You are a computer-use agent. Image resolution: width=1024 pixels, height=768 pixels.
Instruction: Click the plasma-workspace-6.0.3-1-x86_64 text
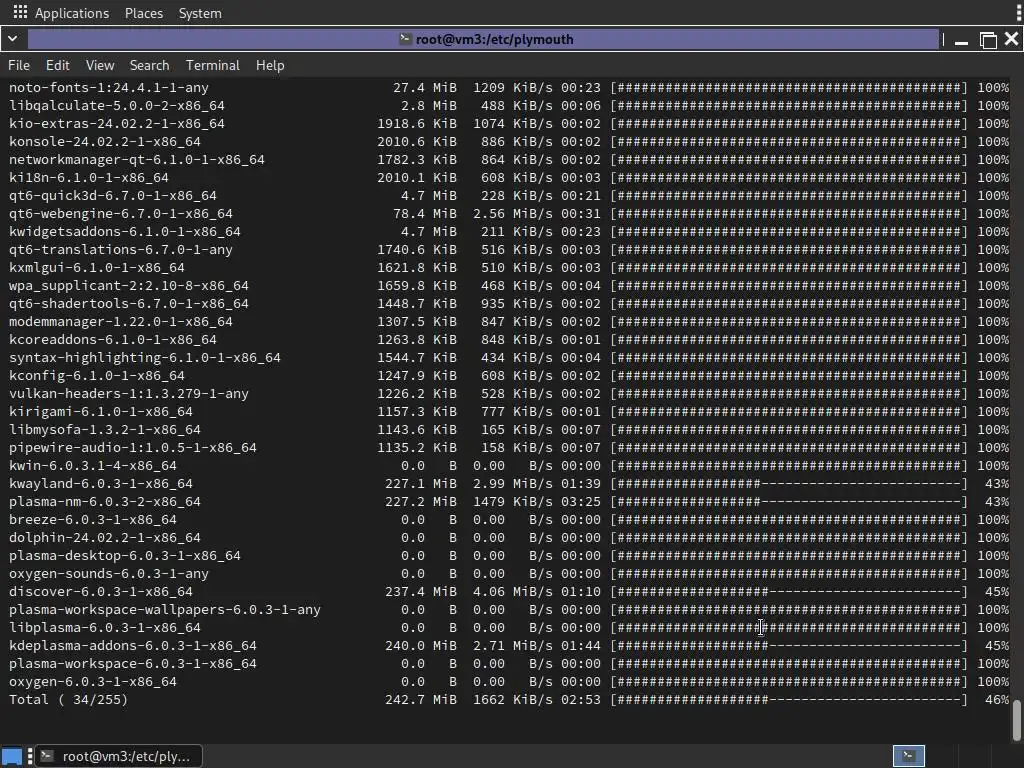tap(133, 664)
